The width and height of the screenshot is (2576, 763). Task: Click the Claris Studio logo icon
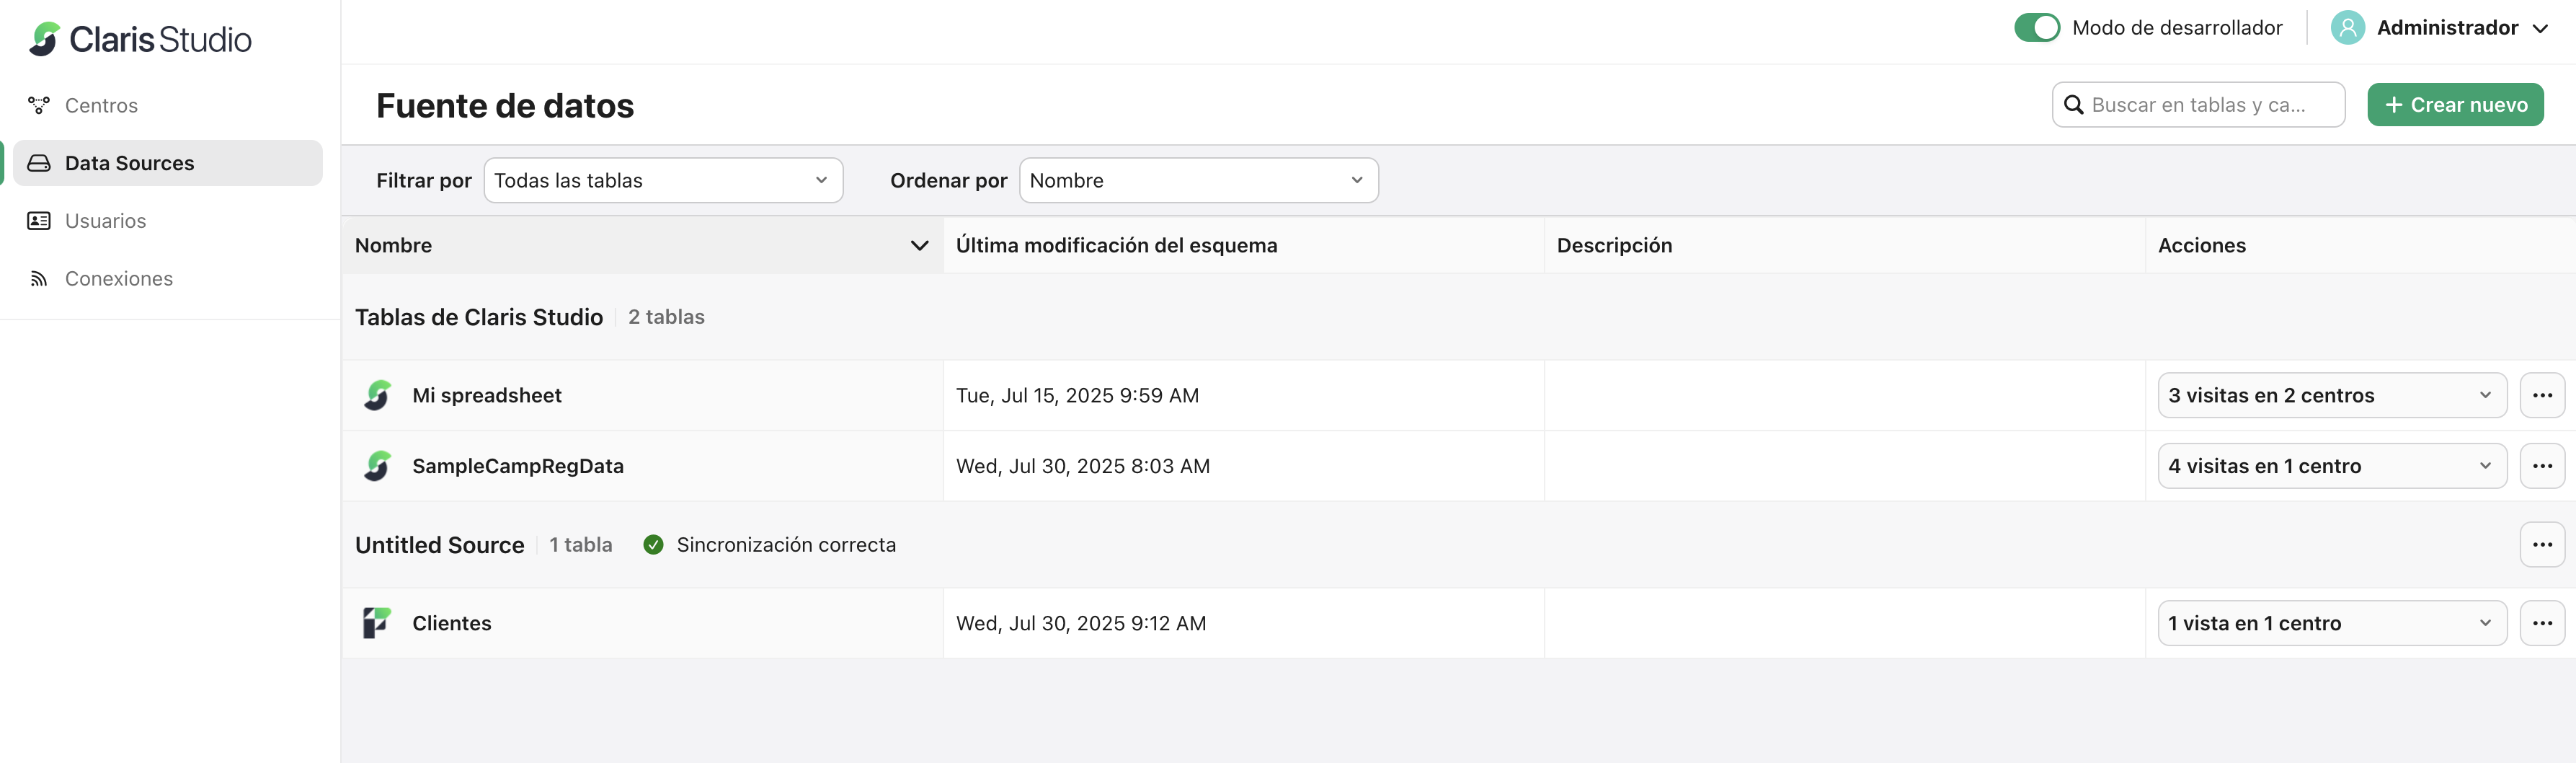[44, 39]
